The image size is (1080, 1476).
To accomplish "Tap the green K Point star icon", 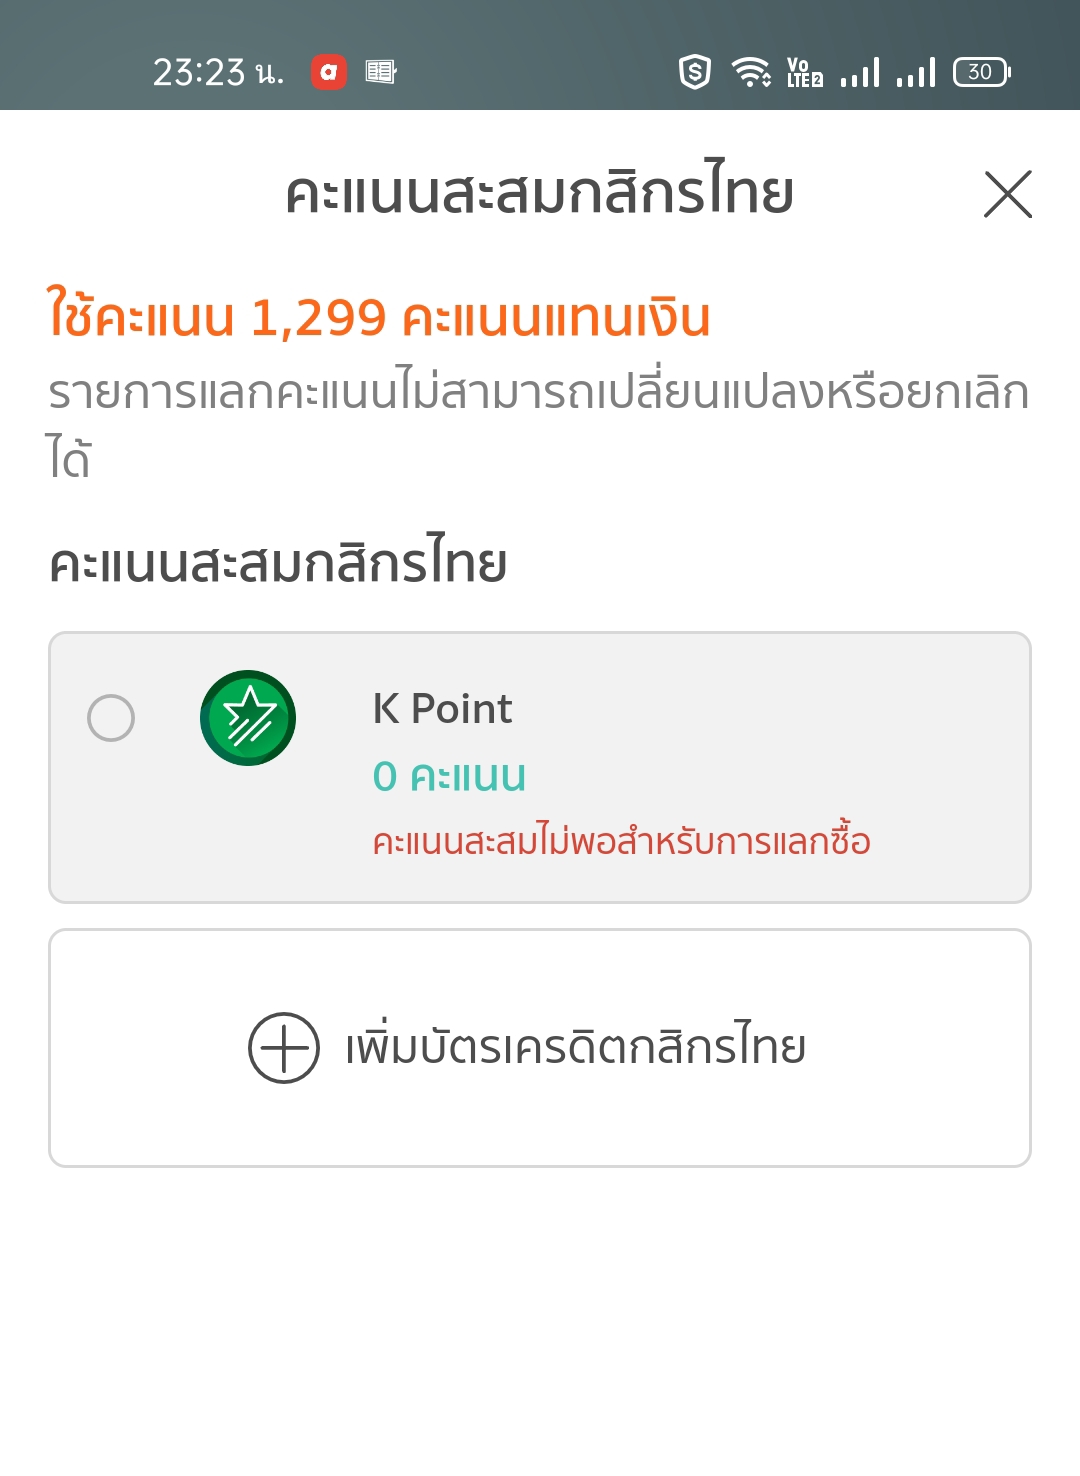I will pyautogui.click(x=248, y=718).
